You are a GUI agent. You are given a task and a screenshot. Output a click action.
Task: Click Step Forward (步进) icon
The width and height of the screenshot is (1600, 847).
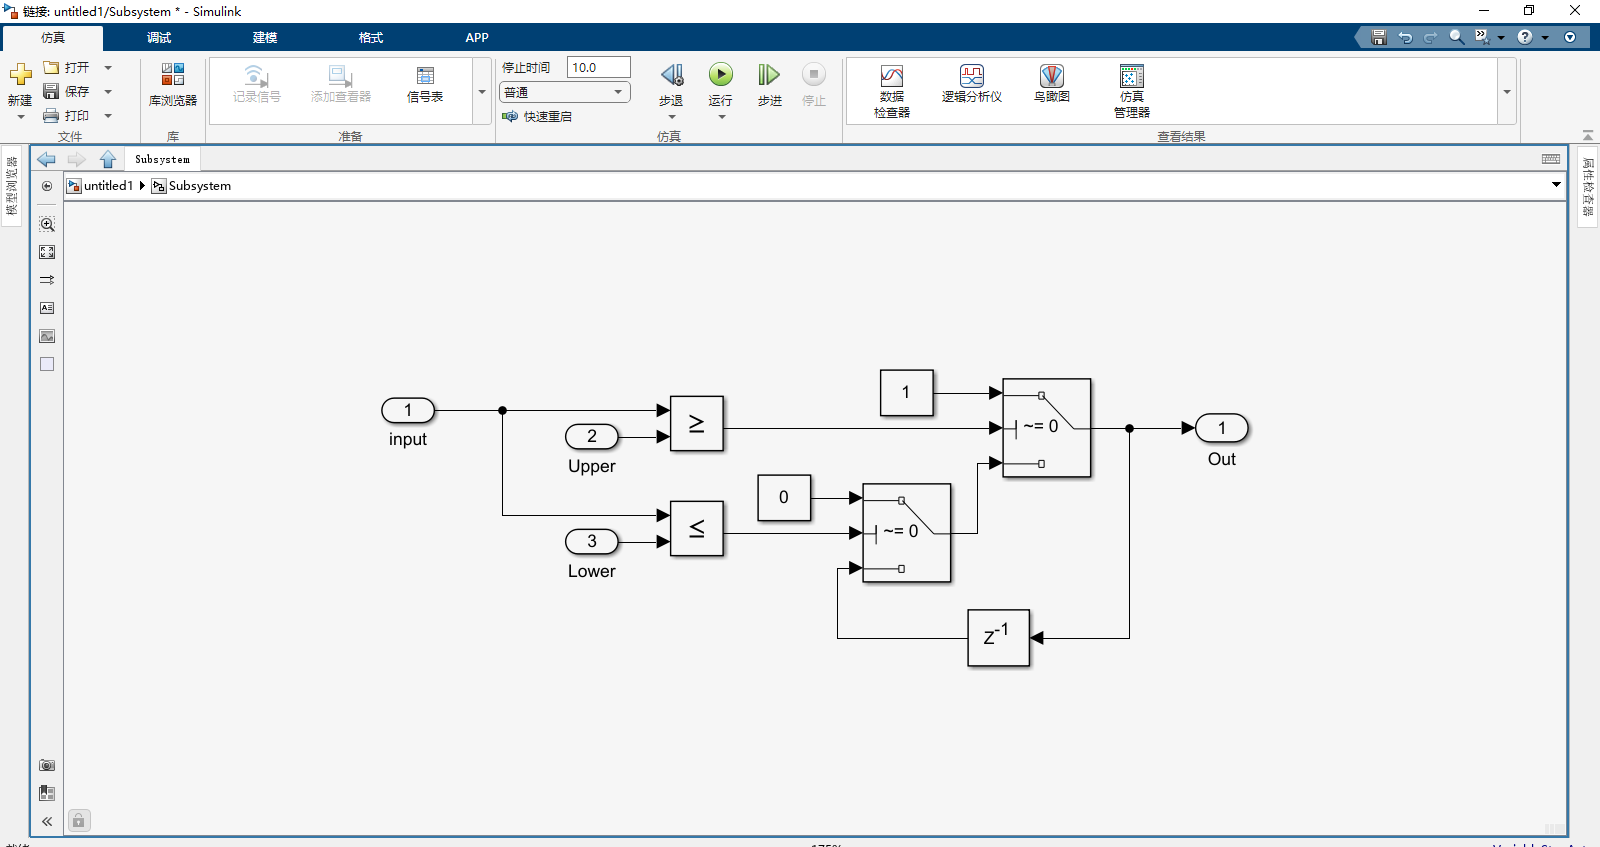pos(769,75)
